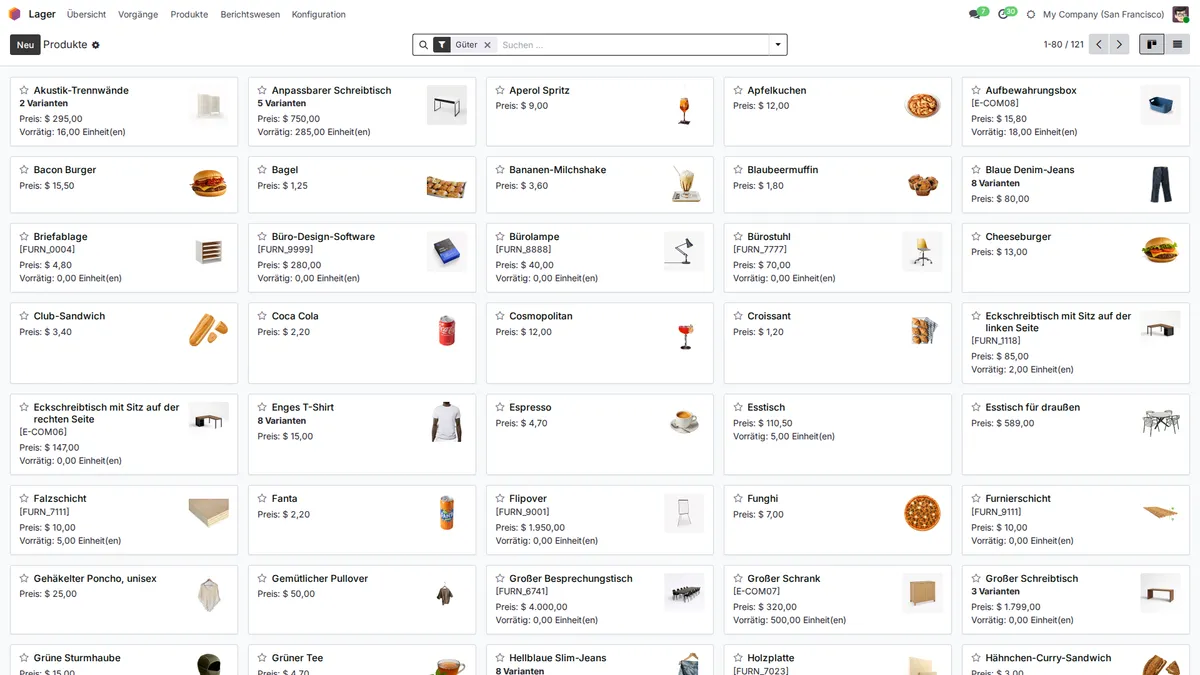Click the debug bug icon near company name
The width and height of the screenshot is (1200, 675).
[1031, 15]
